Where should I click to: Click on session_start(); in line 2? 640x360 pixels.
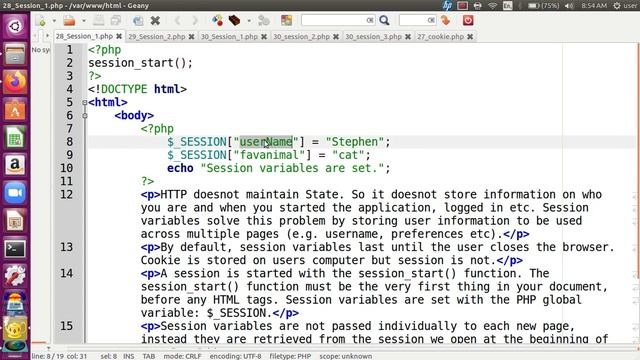(x=140, y=63)
